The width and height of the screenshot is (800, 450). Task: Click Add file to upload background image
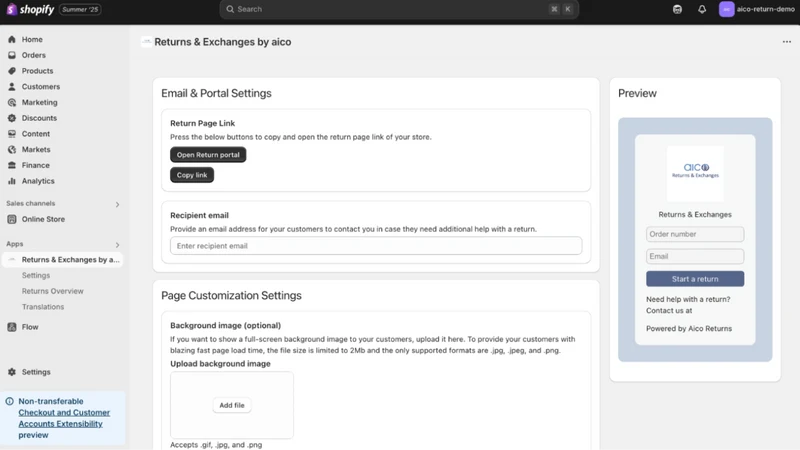[232, 405]
